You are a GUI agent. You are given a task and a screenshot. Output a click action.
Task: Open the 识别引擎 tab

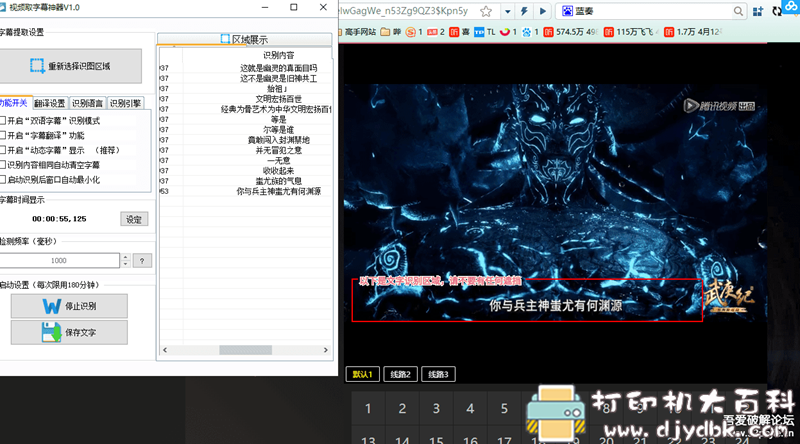point(125,103)
